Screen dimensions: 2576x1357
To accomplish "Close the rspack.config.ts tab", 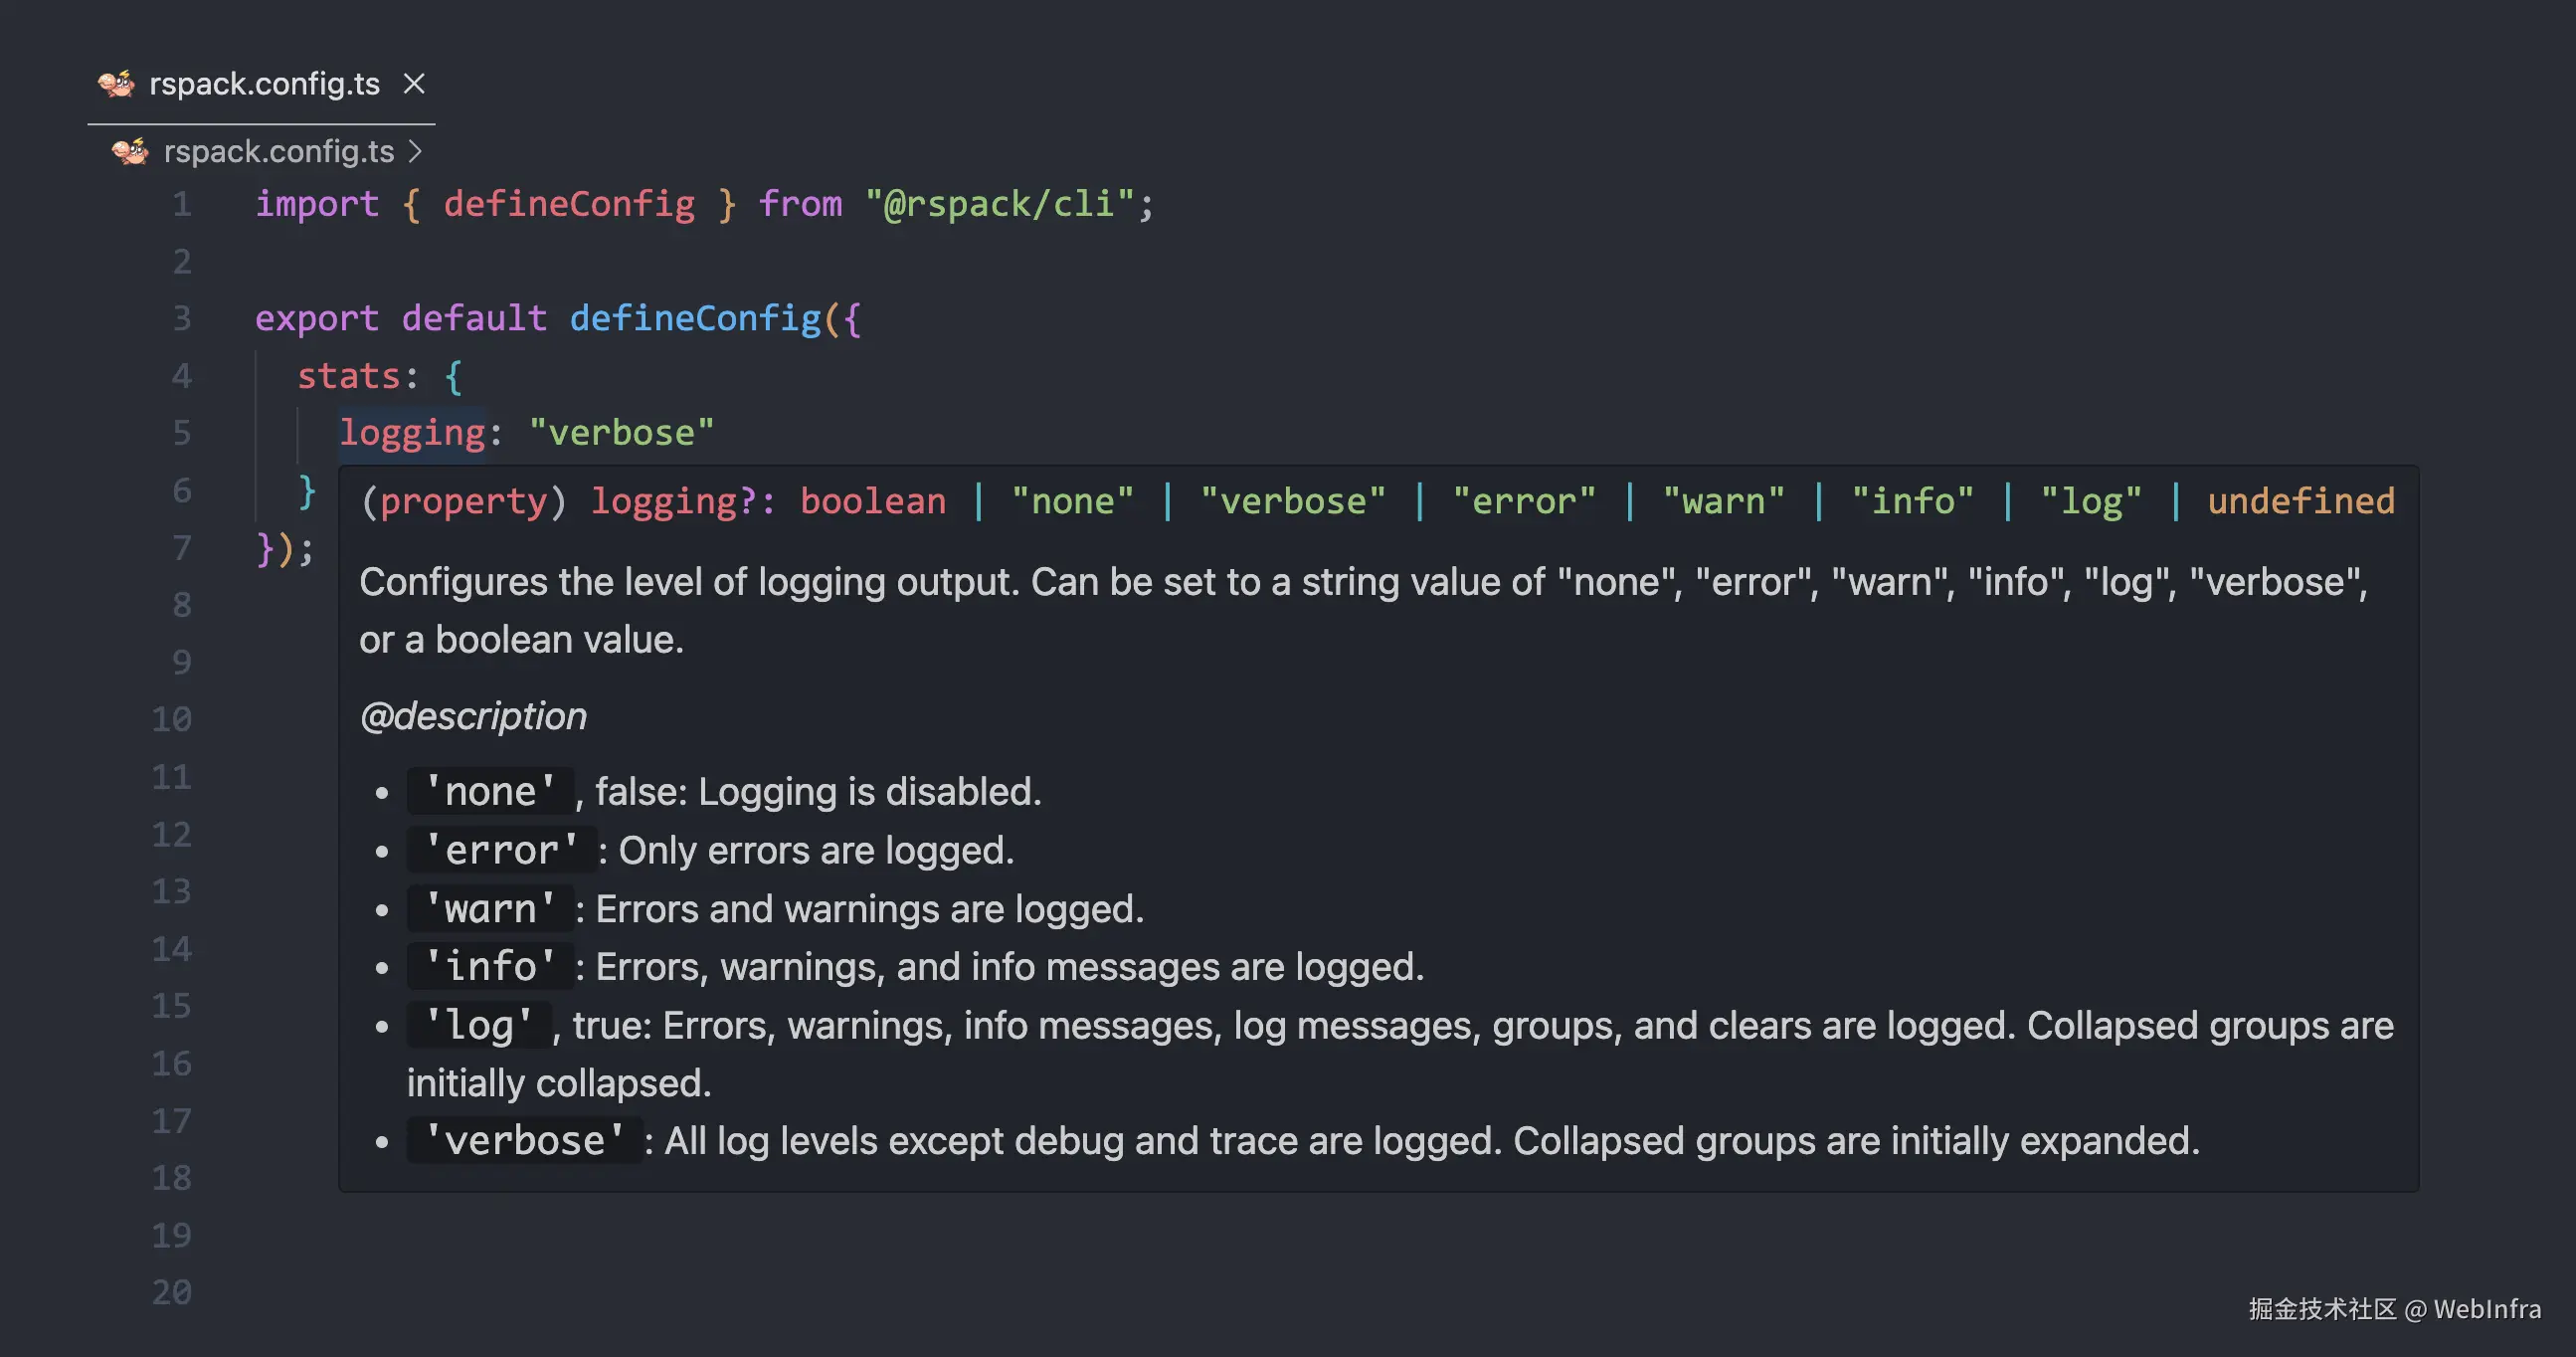I will (x=414, y=84).
